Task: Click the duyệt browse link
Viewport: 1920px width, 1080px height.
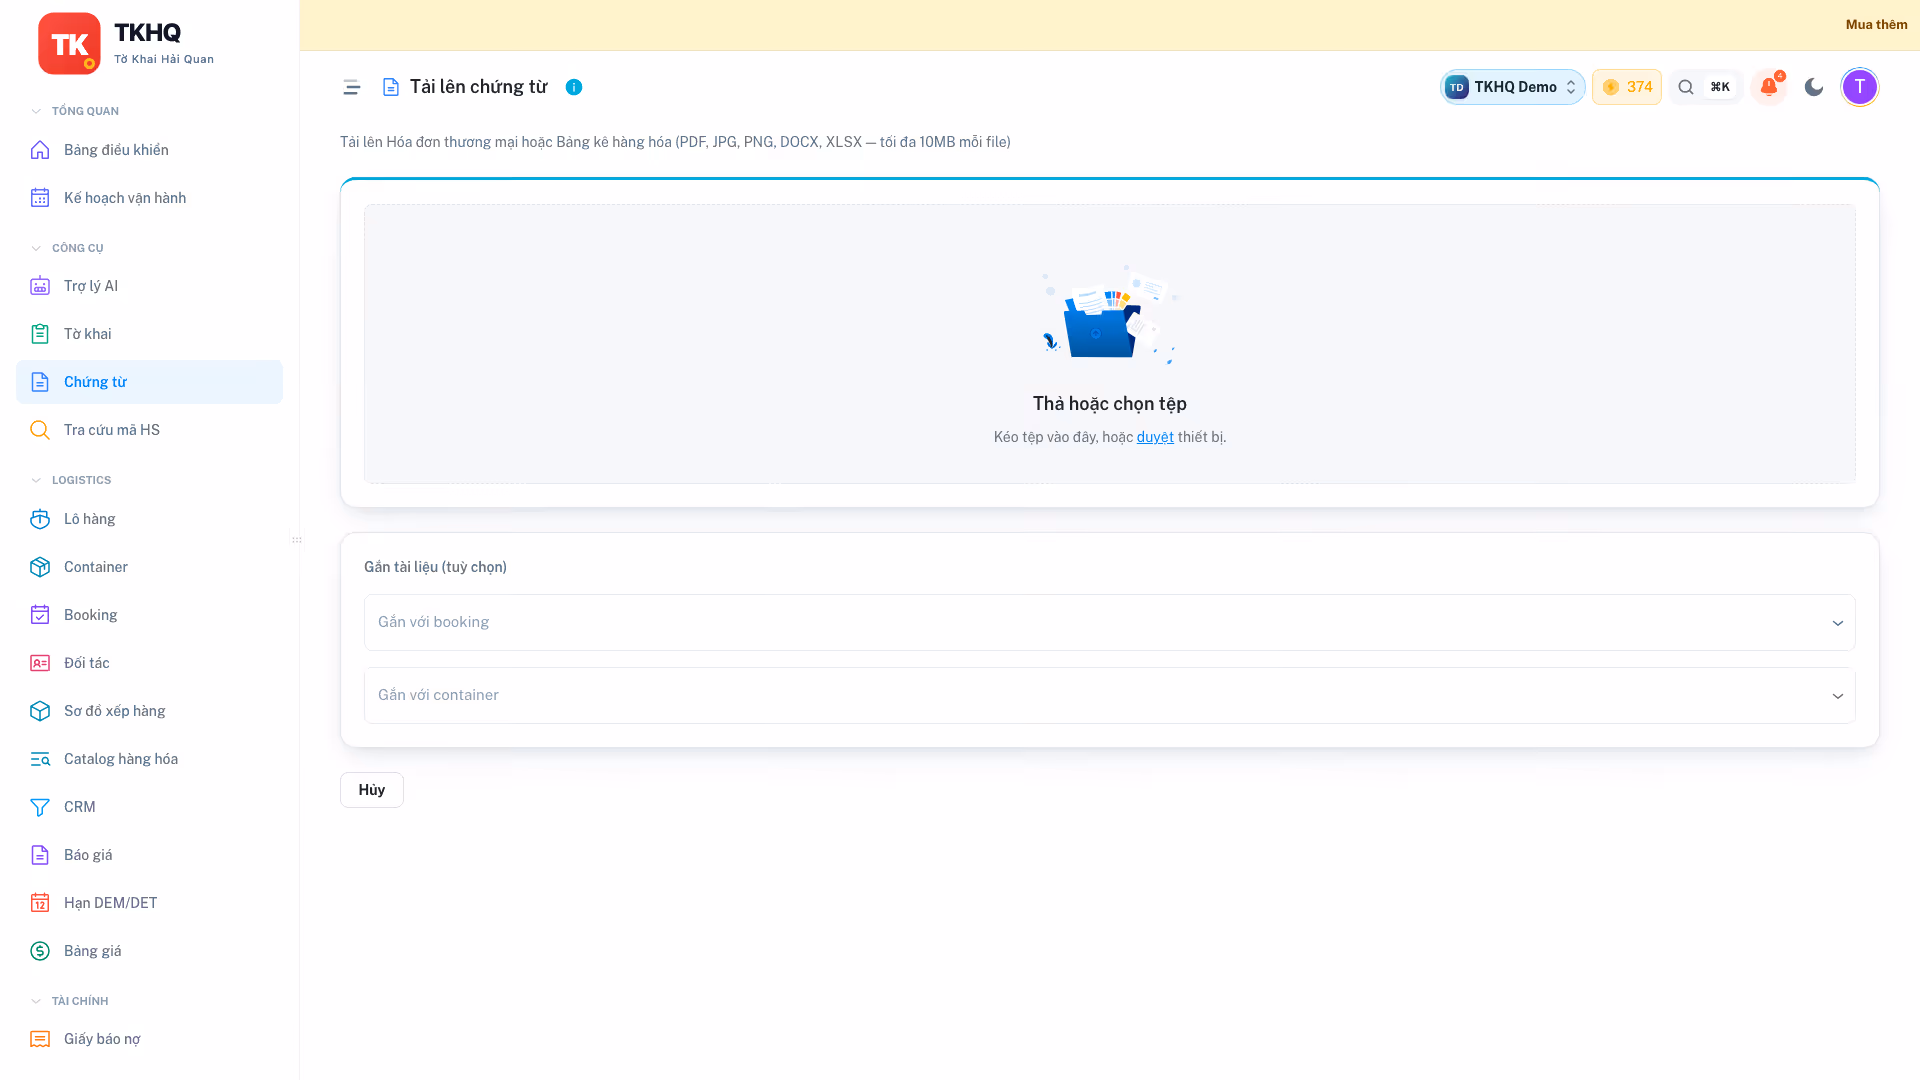Action: click(1155, 437)
